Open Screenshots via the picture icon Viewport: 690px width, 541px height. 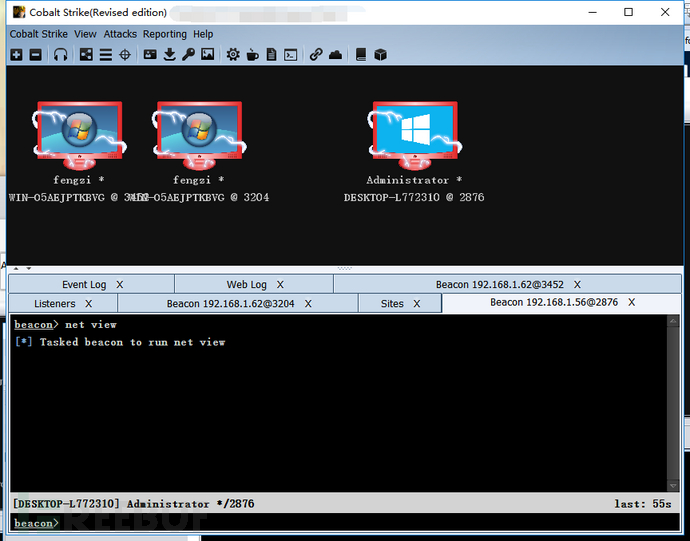click(208, 55)
